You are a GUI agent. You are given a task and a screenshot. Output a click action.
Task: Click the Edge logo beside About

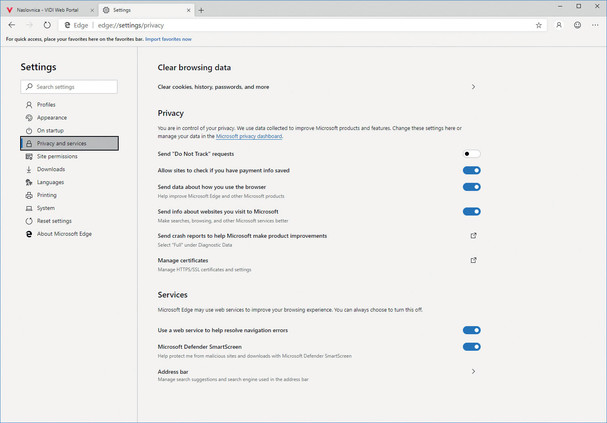(x=29, y=234)
